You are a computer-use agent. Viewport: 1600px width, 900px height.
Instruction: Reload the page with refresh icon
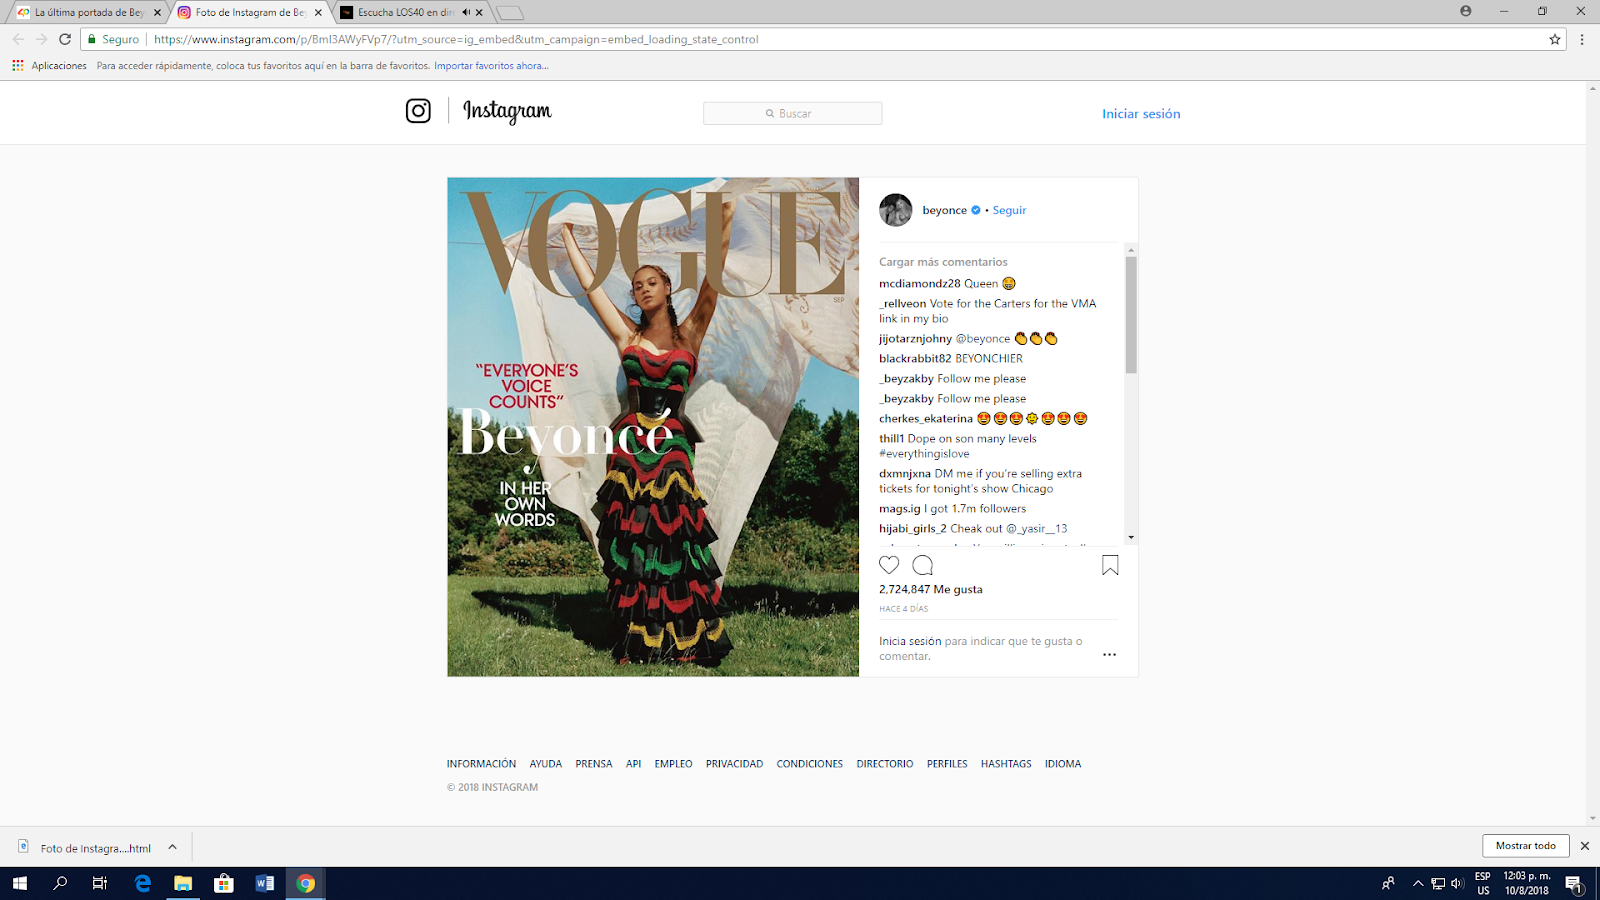point(65,39)
